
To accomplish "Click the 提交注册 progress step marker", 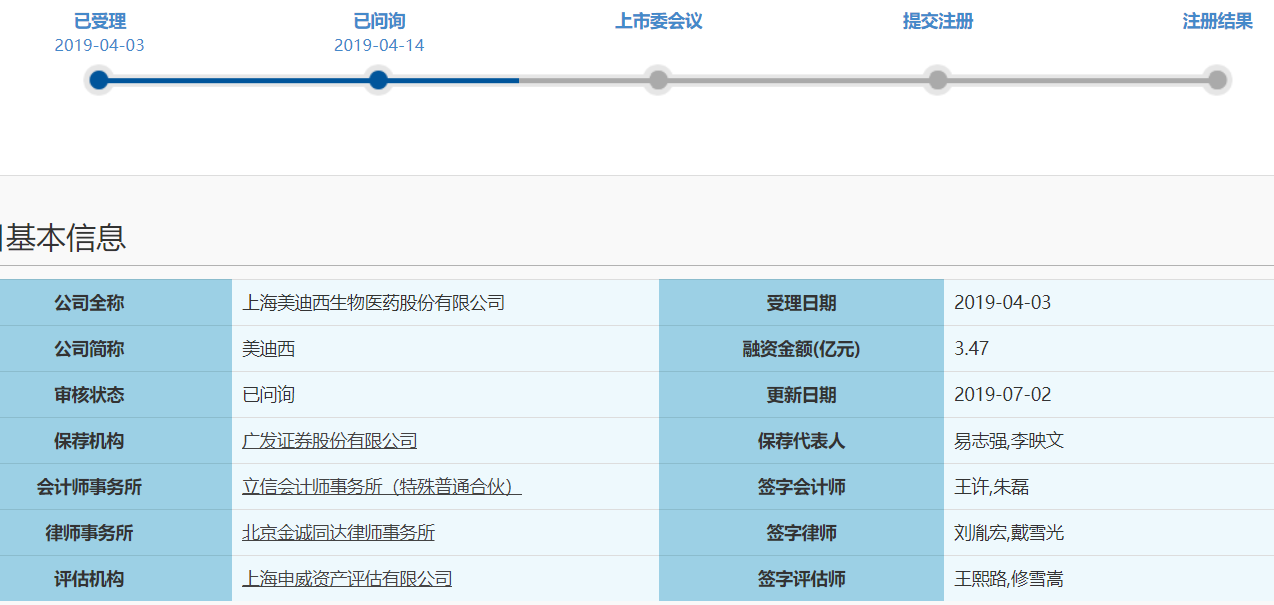I will (x=938, y=80).
